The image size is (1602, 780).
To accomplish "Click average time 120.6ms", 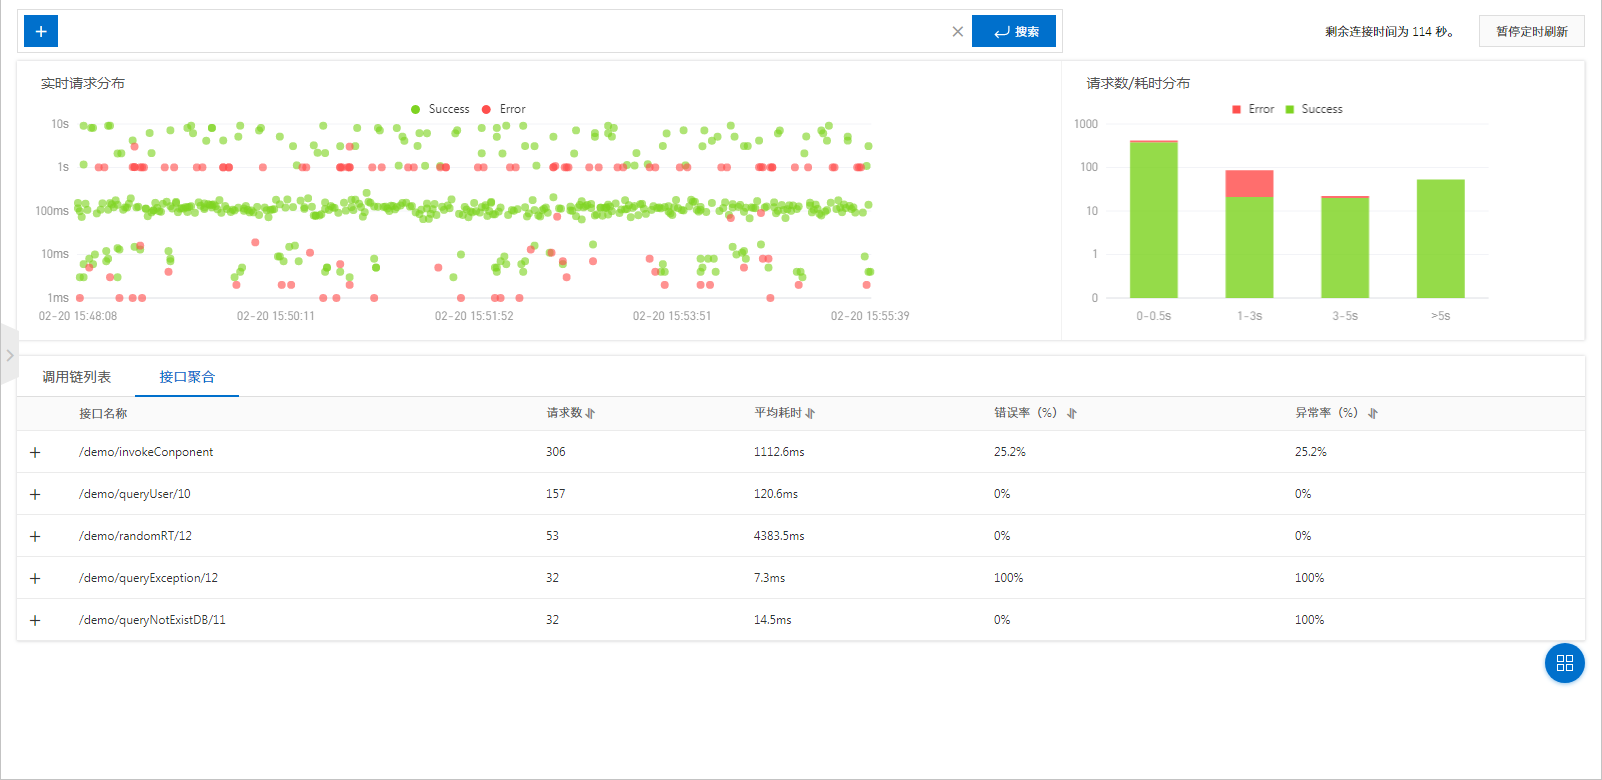I will 776,494.
